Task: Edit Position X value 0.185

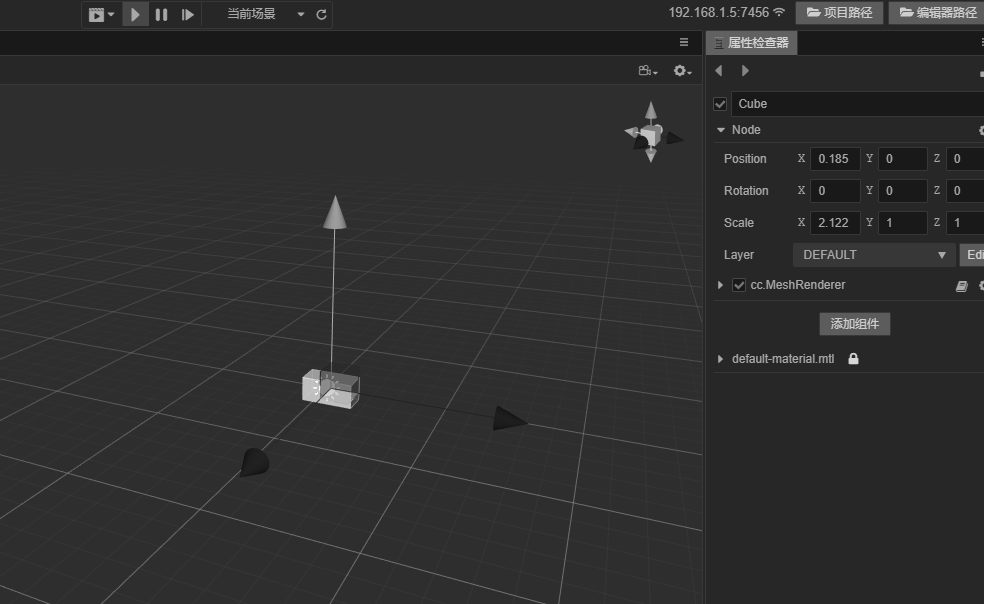Action: point(835,159)
